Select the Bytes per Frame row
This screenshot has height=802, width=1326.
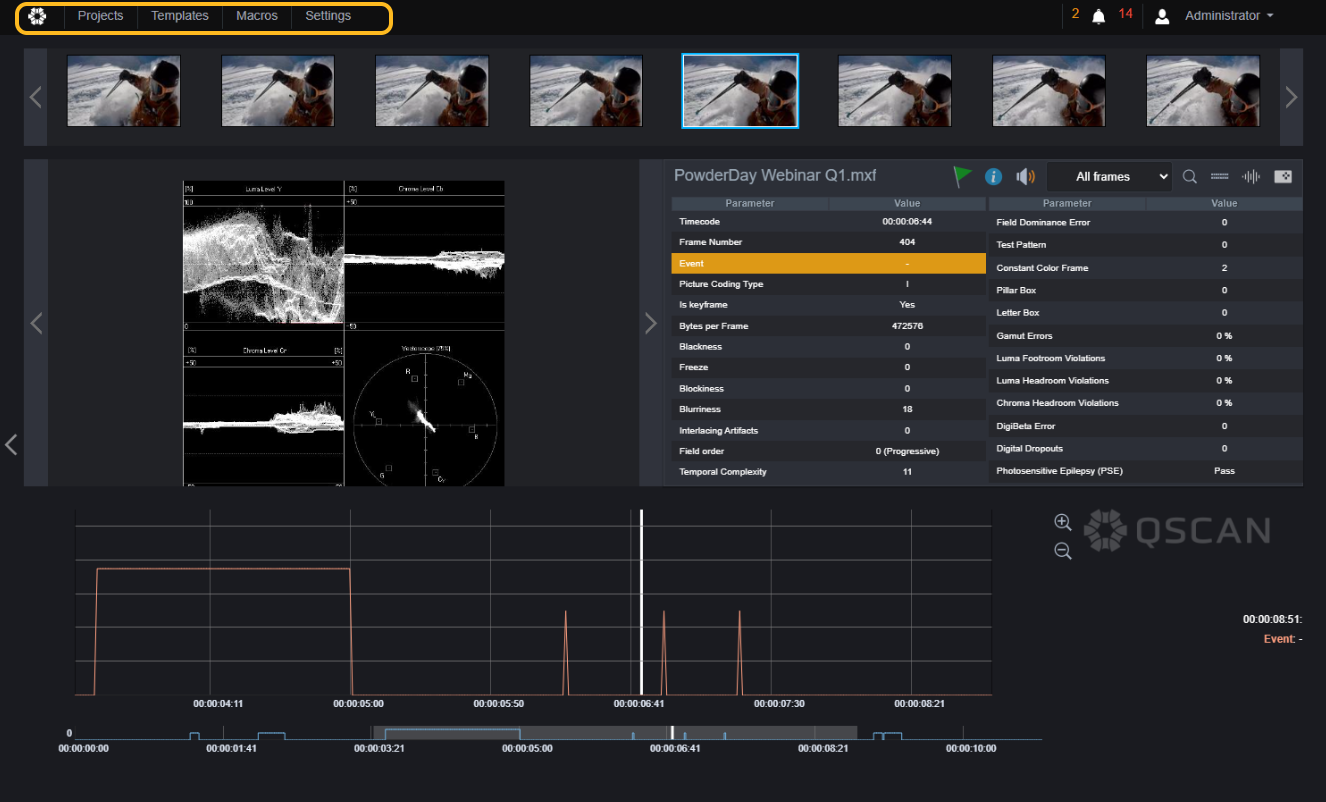click(828, 326)
